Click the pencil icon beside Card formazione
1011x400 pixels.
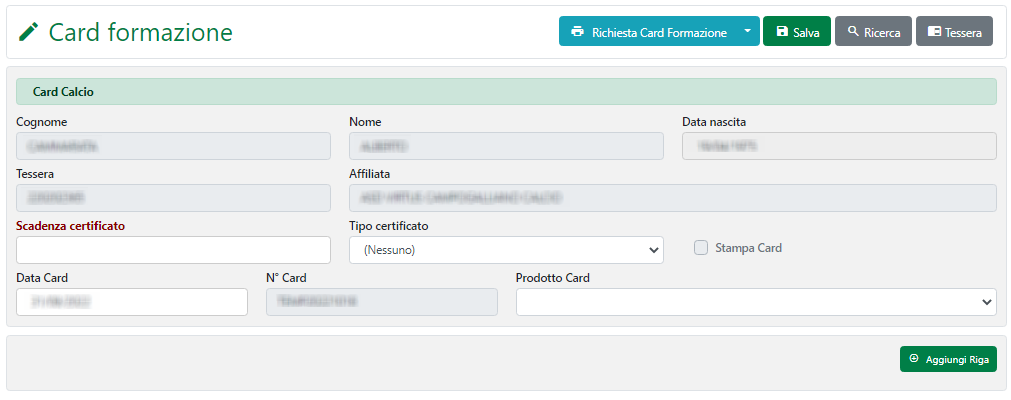click(x=29, y=32)
